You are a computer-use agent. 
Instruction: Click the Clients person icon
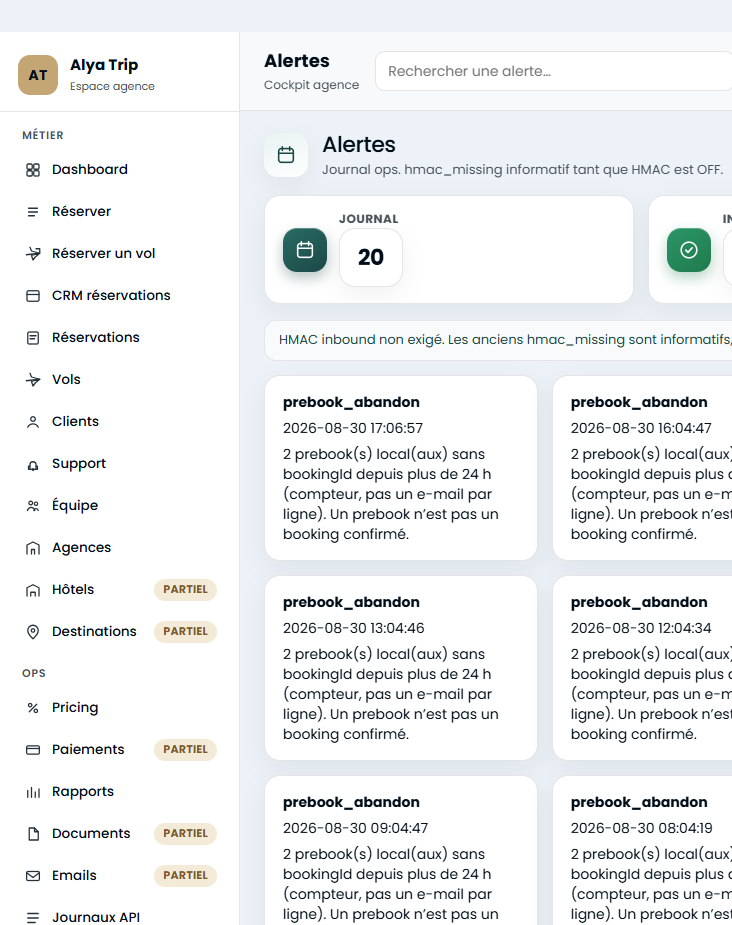pos(33,422)
